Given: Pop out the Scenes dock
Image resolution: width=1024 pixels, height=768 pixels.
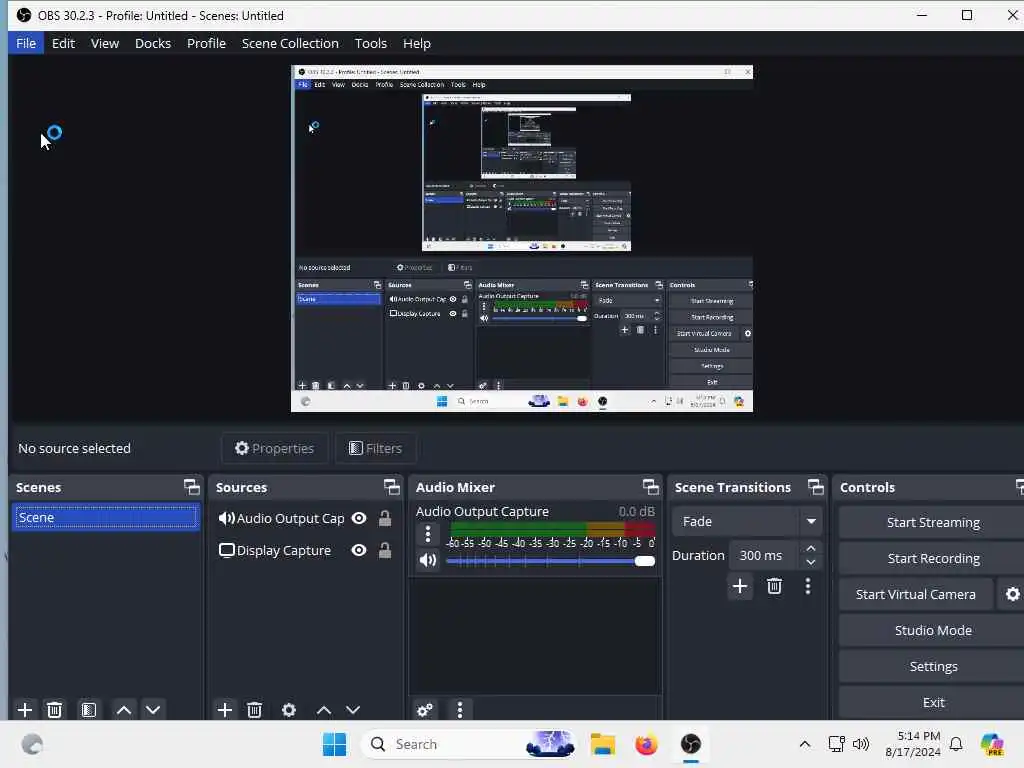Looking at the screenshot, I should coord(191,487).
